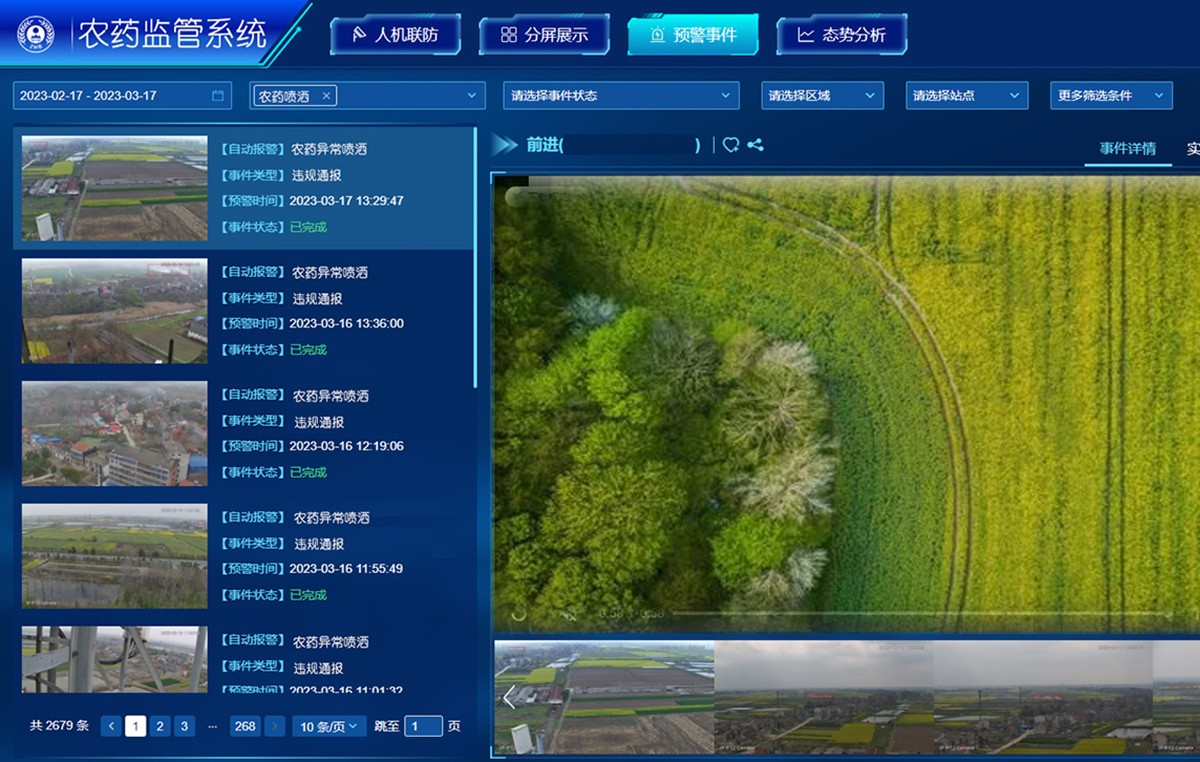Viewport: 1200px width, 762px height.
Task: Select the 预警事件 tab
Action: pos(693,35)
